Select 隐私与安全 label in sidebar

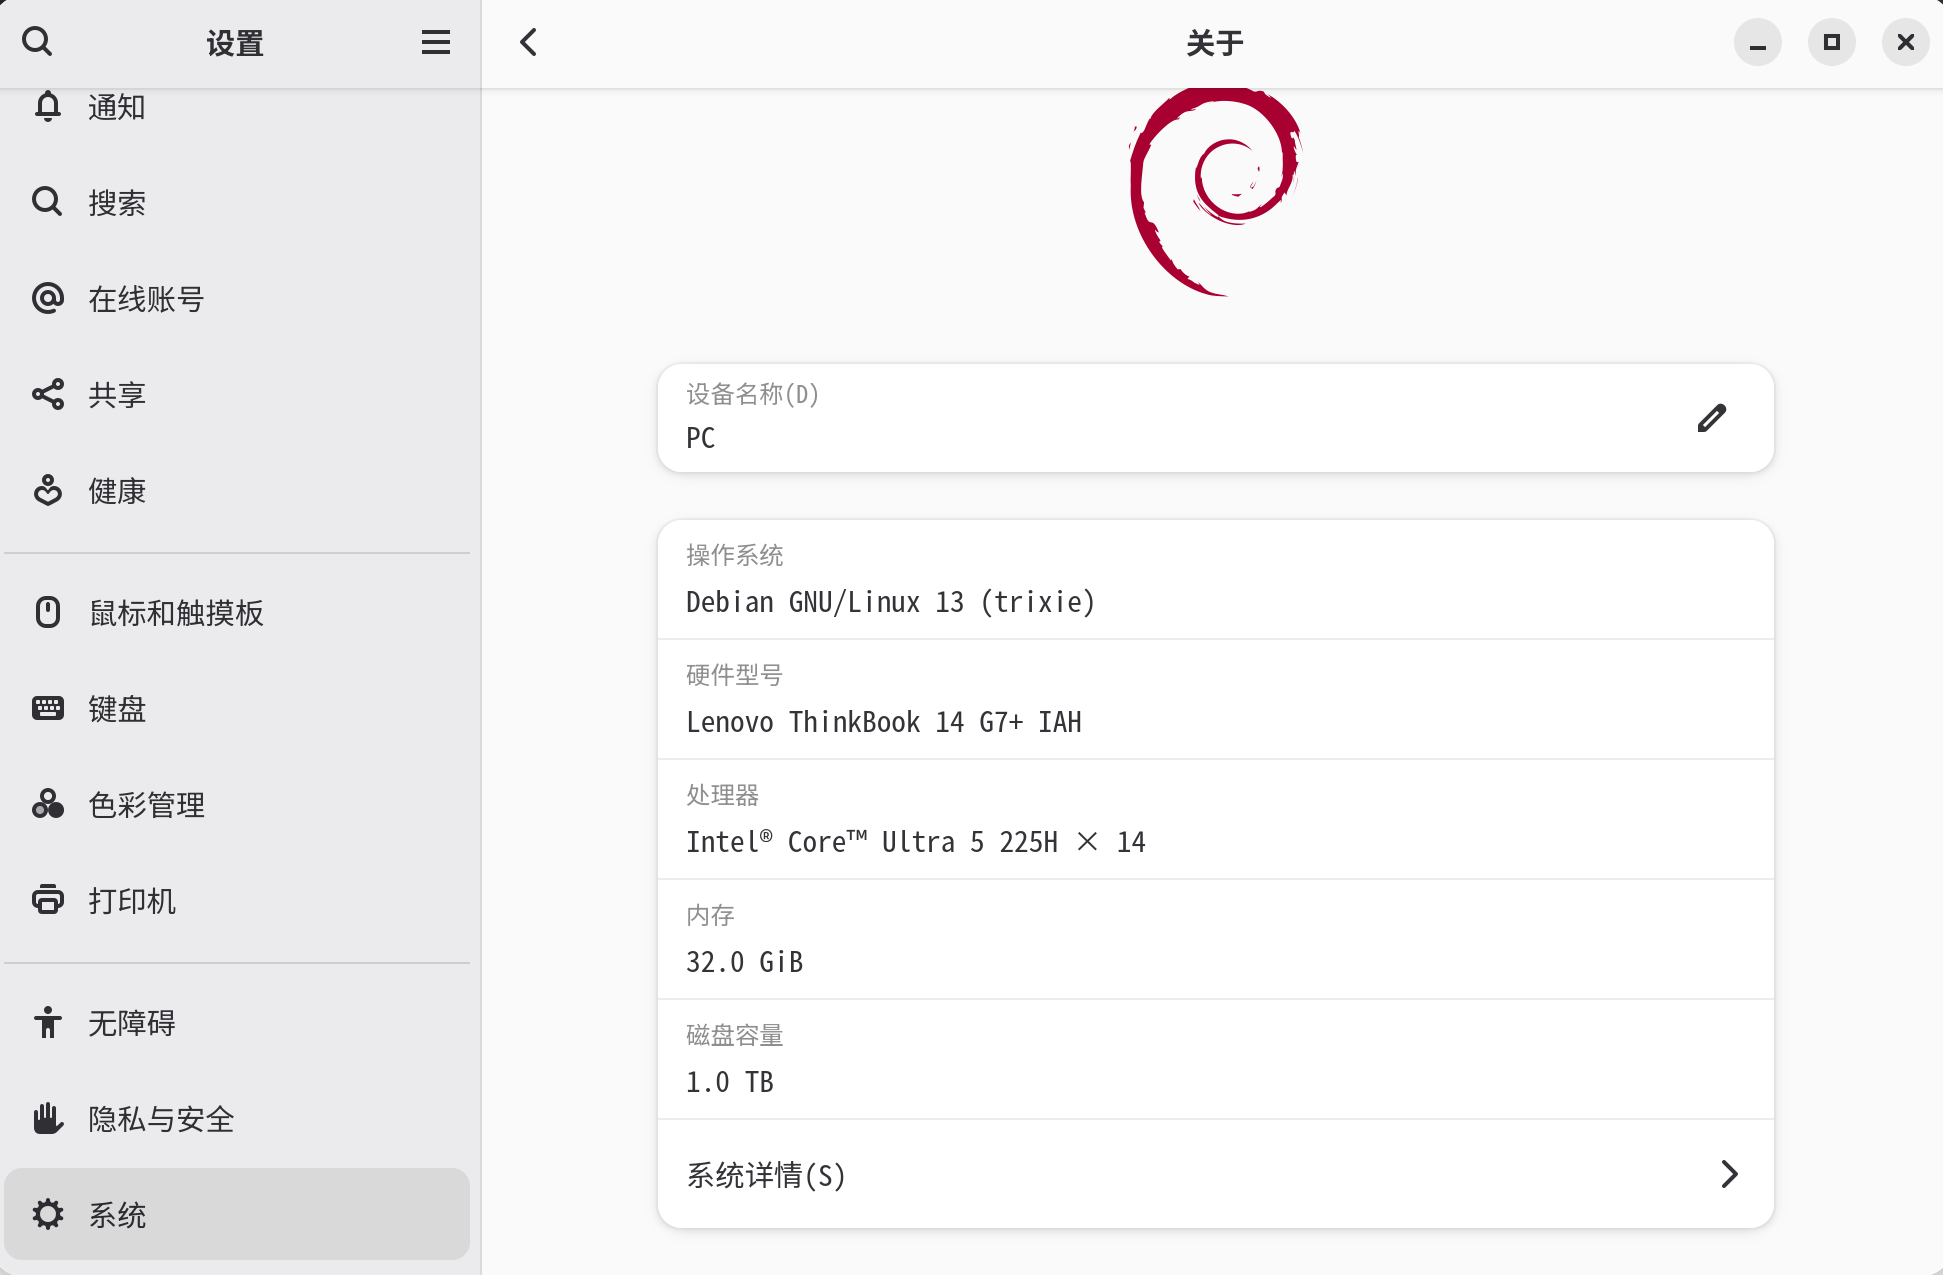click(161, 1119)
